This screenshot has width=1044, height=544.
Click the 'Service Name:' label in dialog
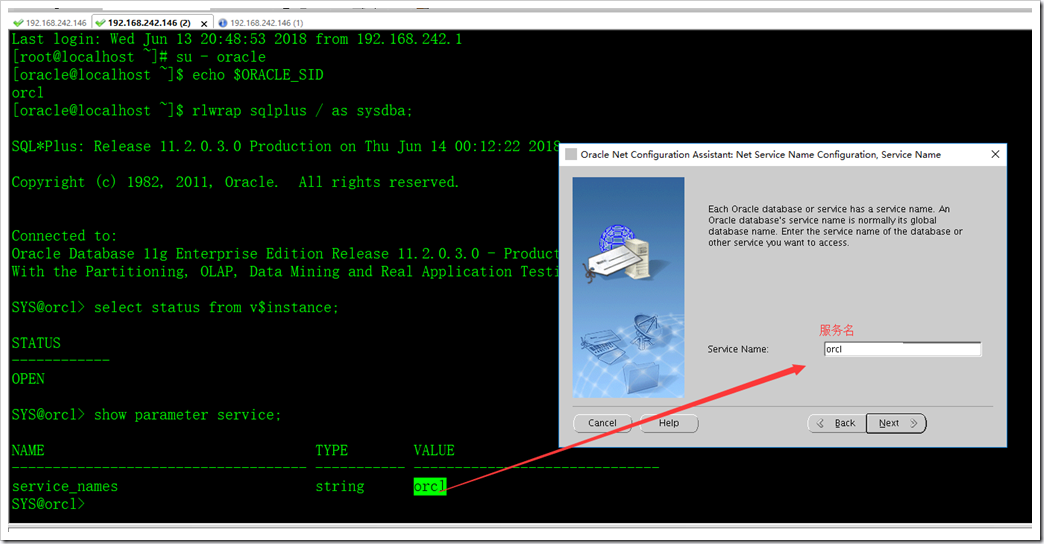738,349
